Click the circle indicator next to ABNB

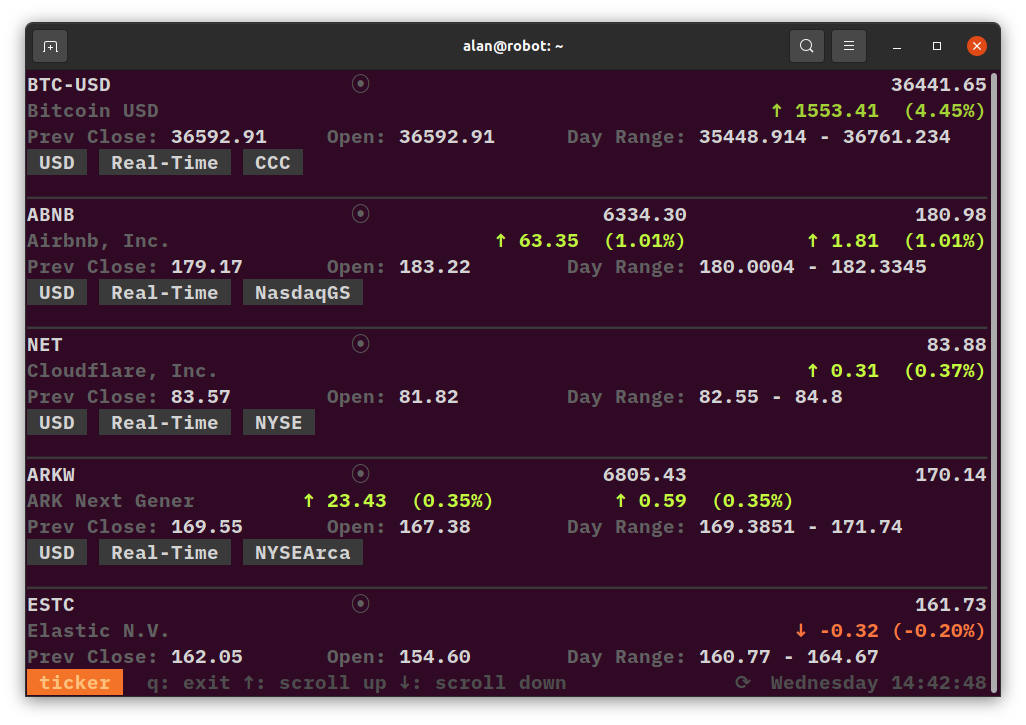[x=361, y=214]
